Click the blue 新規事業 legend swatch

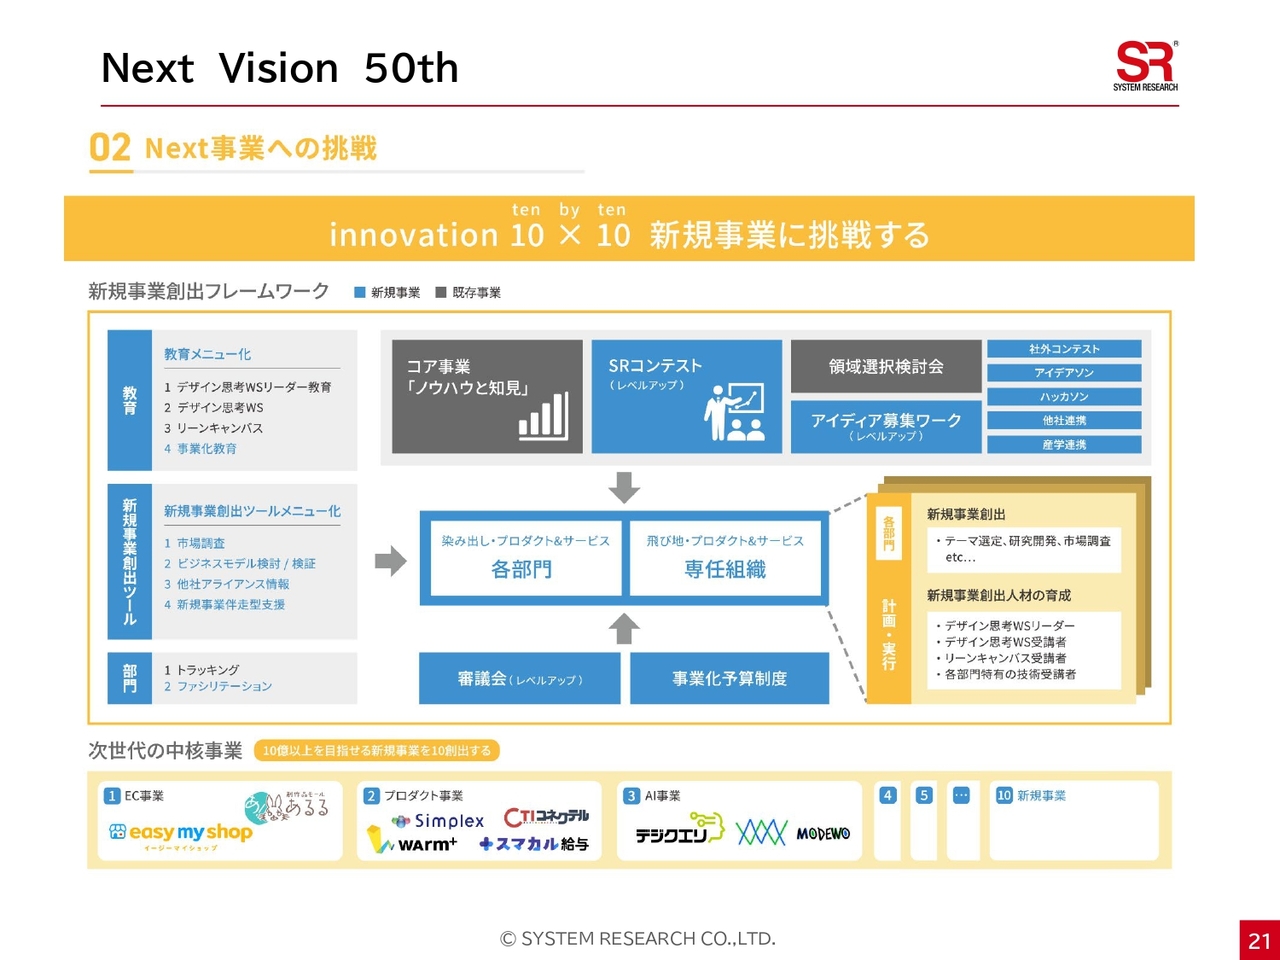point(360,293)
